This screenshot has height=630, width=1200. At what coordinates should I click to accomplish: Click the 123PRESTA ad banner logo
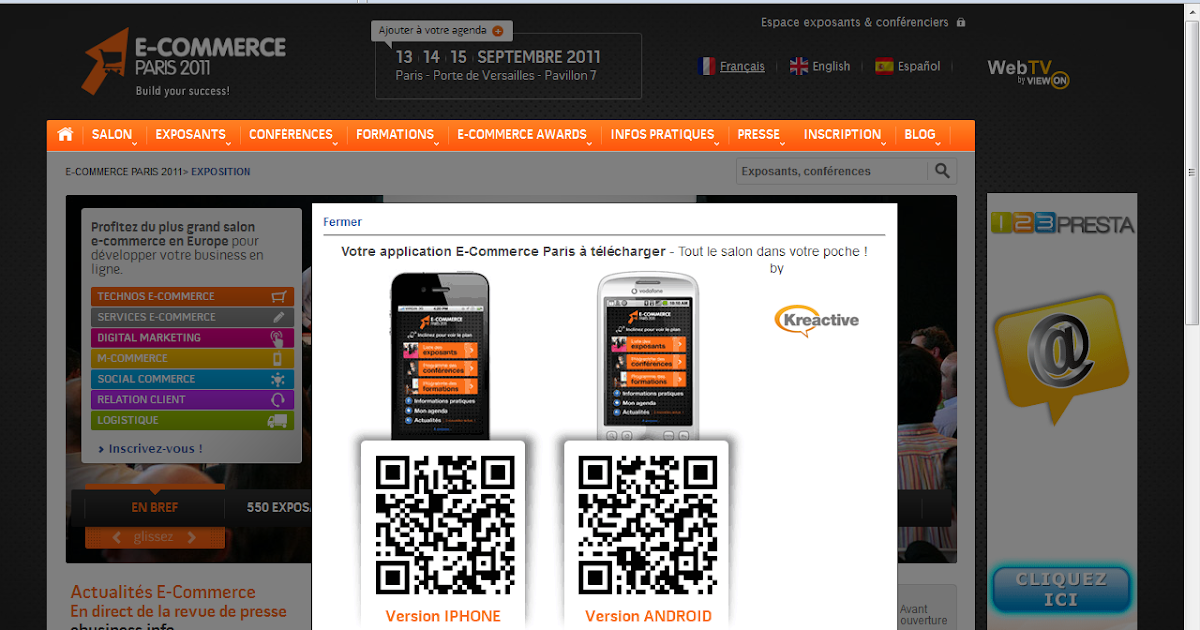point(1062,223)
